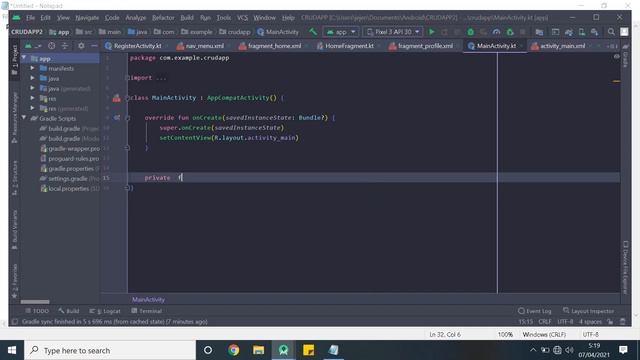Image resolution: width=640 pixels, height=360 pixels.
Task: Open the SDK Manager icon
Action: coord(595,31)
